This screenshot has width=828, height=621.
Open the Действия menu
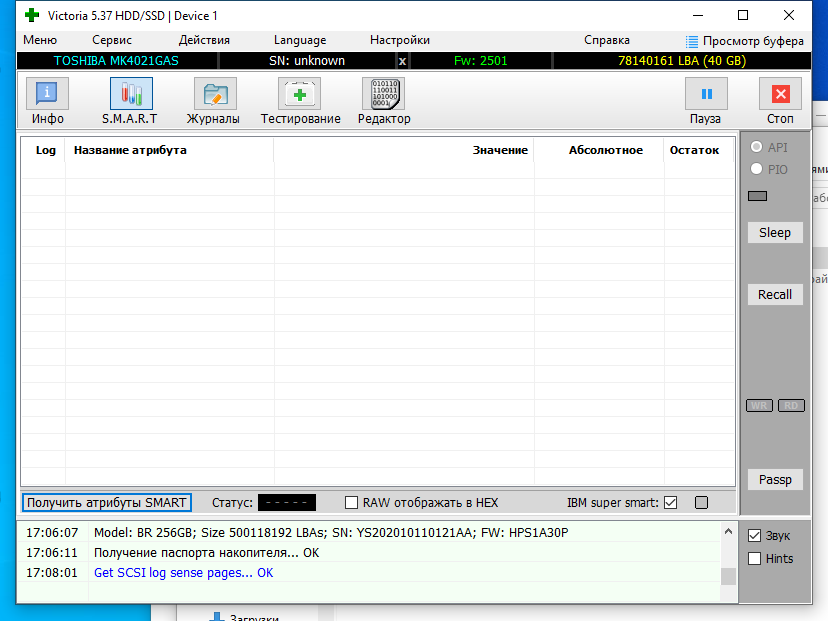point(204,40)
